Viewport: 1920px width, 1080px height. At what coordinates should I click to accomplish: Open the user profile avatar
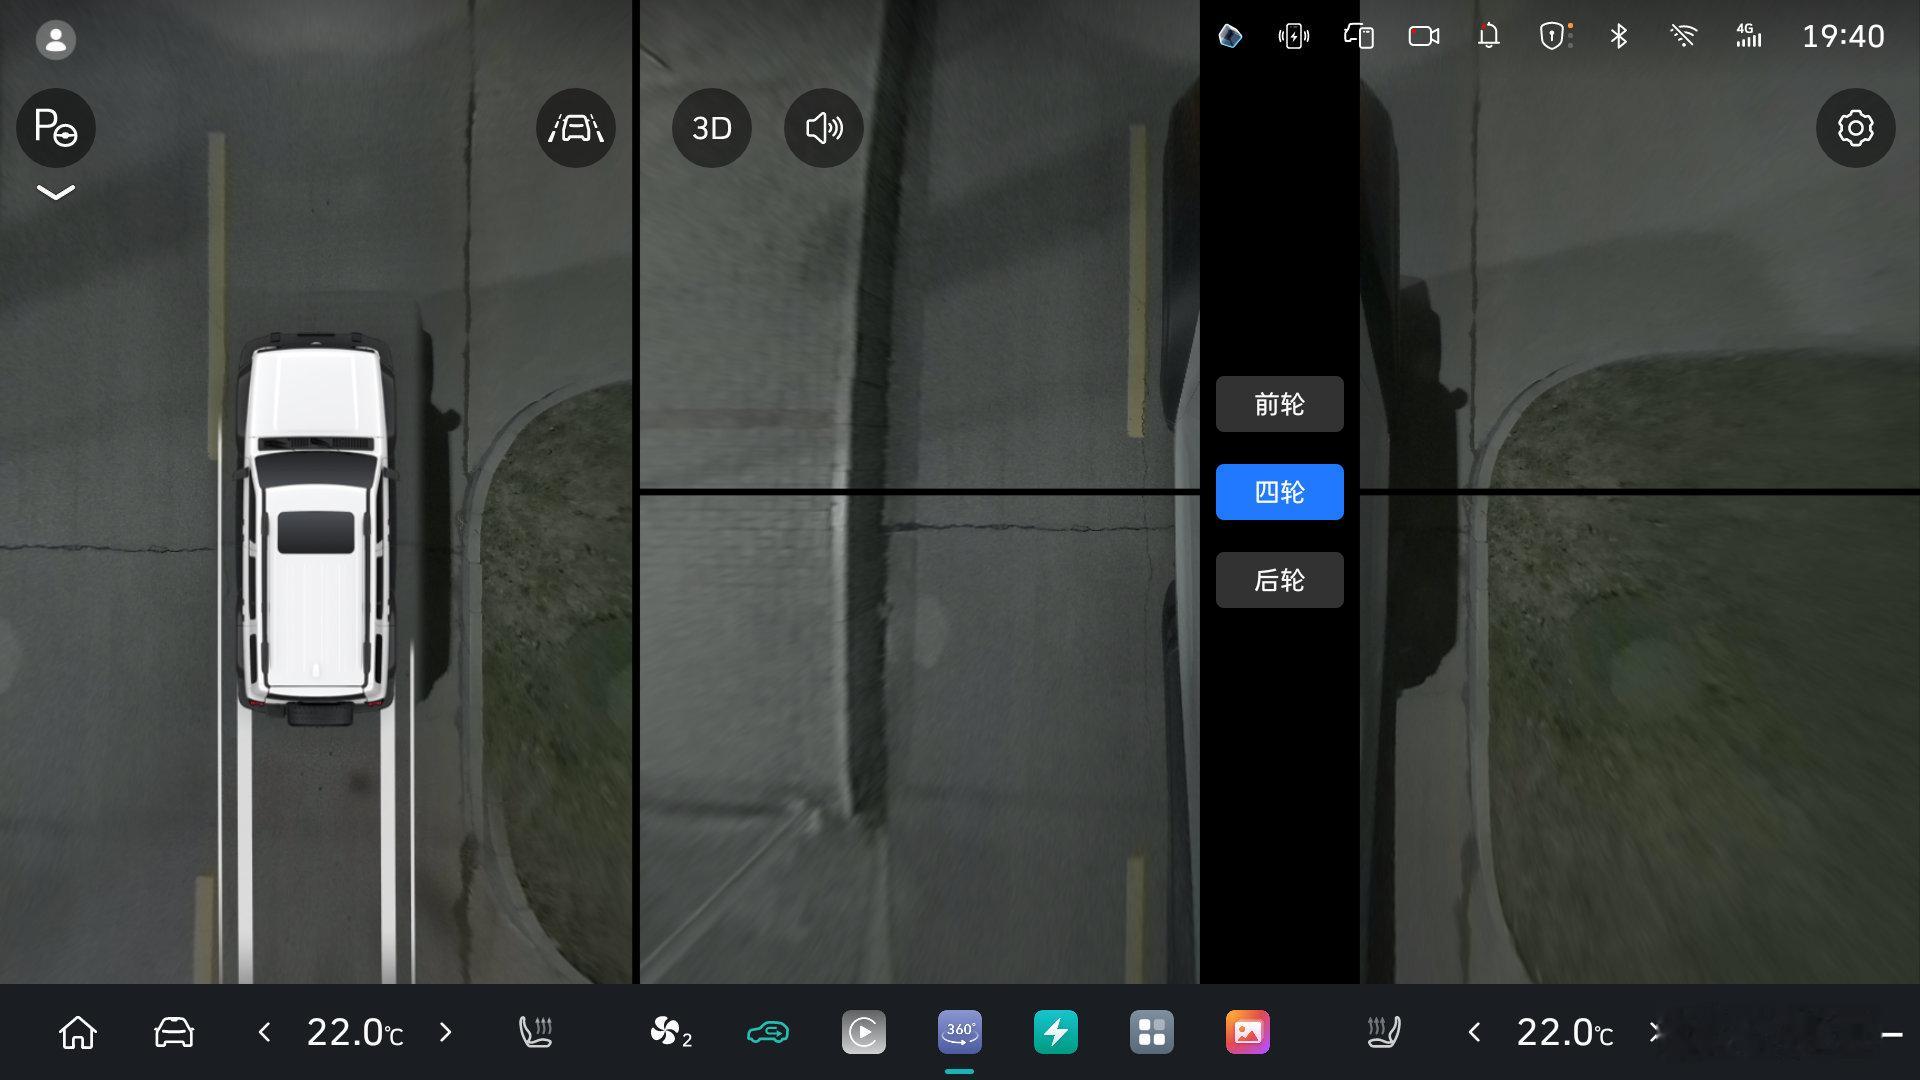click(x=55, y=40)
